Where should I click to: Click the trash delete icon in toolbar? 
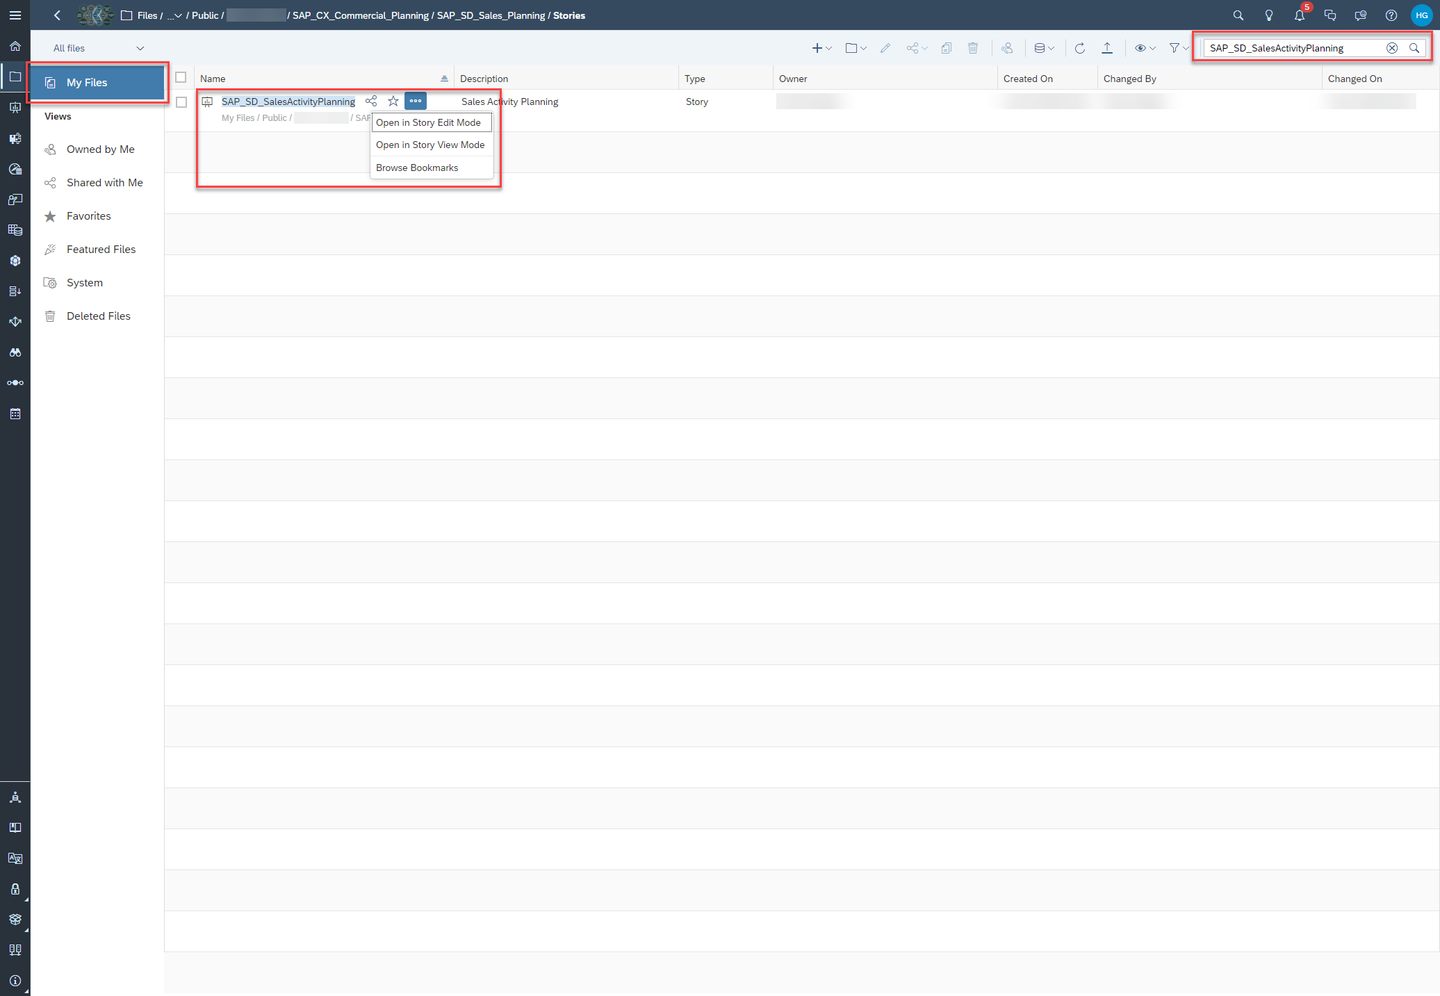coord(973,48)
